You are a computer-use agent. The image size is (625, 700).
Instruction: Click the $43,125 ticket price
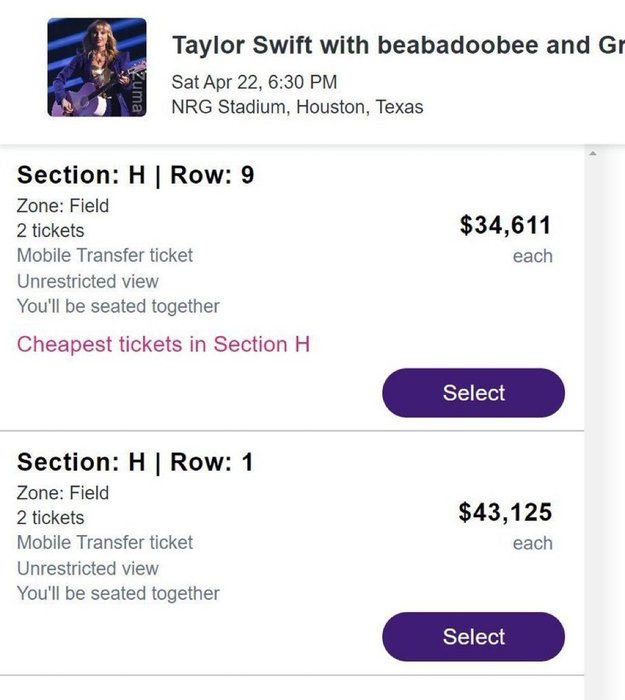505,513
